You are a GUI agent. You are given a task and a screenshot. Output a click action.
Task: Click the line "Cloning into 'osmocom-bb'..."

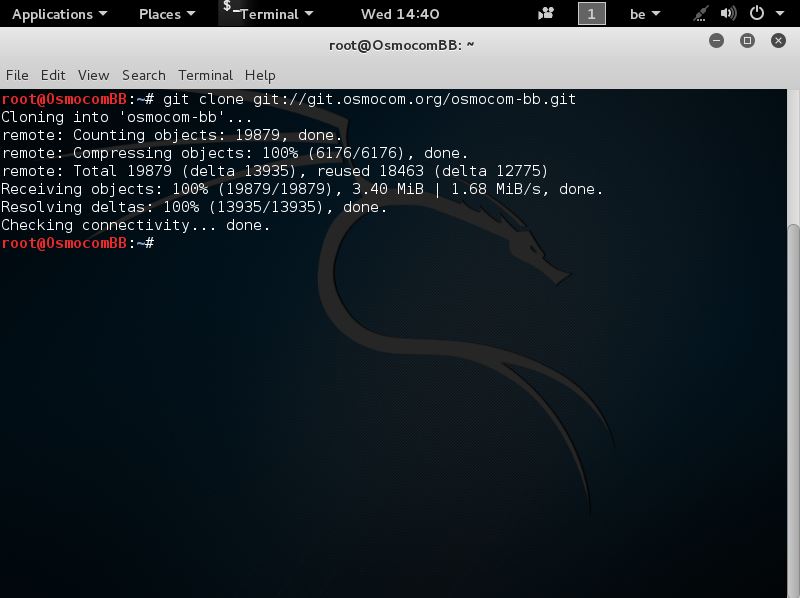tap(127, 117)
